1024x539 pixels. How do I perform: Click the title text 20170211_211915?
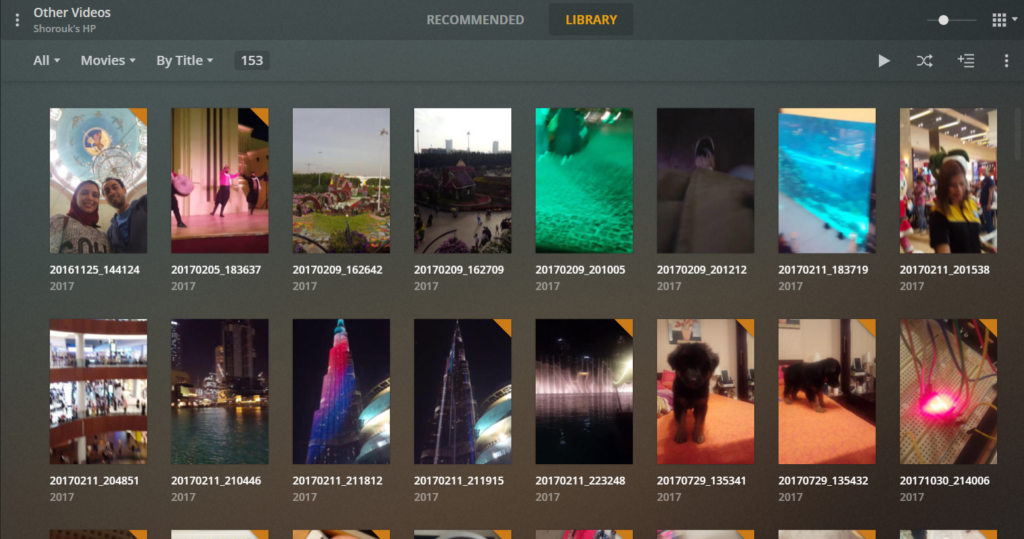click(x=459, y=481)
